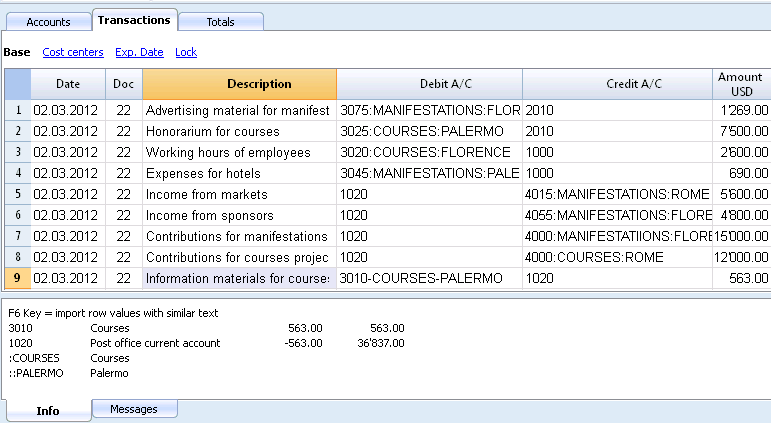This screenshot has height=423, width=771.
Task: Click 'Advertising material for manifest' description cell
Action: point(239,110)
